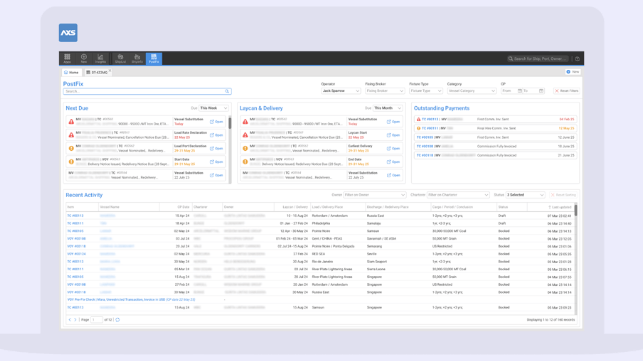The width and height of the screenshot is (643, 361).
Task: Open the Earliest Delivery item
Action: pos(393,148)
